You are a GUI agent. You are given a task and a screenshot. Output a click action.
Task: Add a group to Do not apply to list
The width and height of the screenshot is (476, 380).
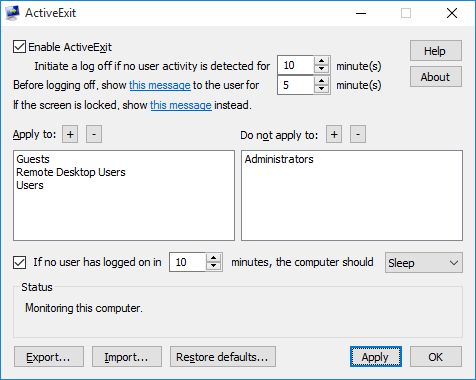(x=334, y=134)
